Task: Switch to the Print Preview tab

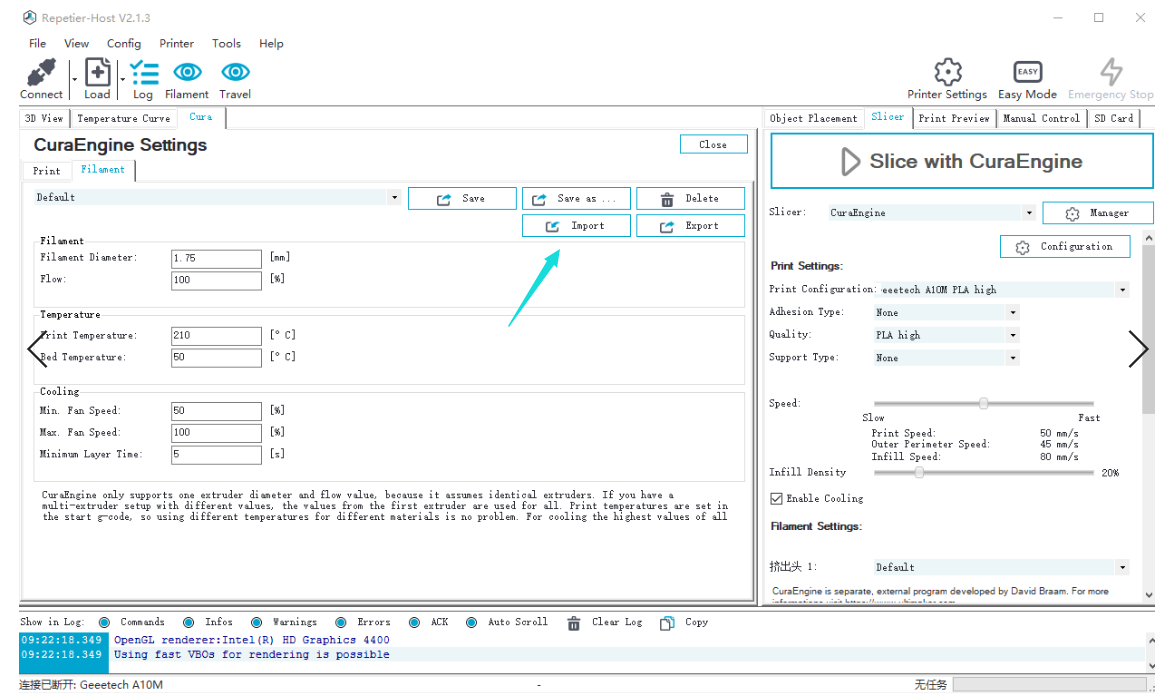Action: click(x=954, y=119)
